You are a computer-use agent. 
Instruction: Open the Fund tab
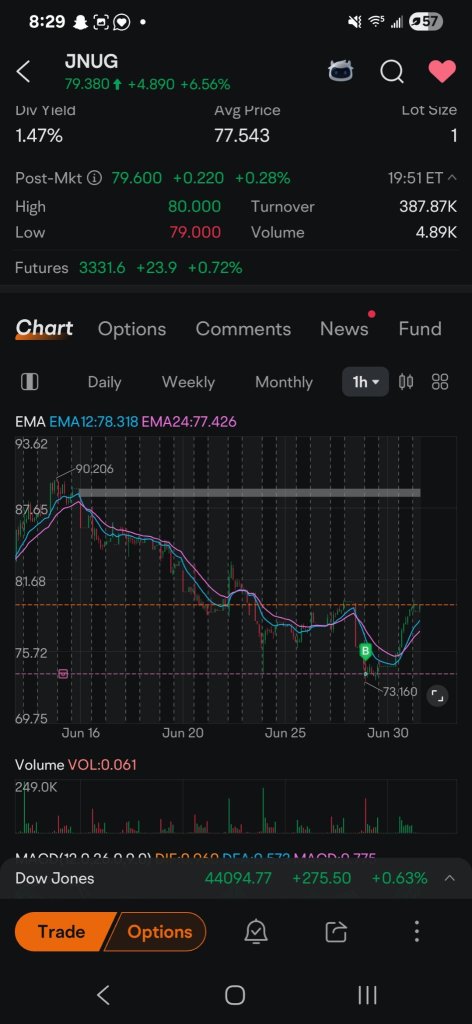[x=420, y=328]
